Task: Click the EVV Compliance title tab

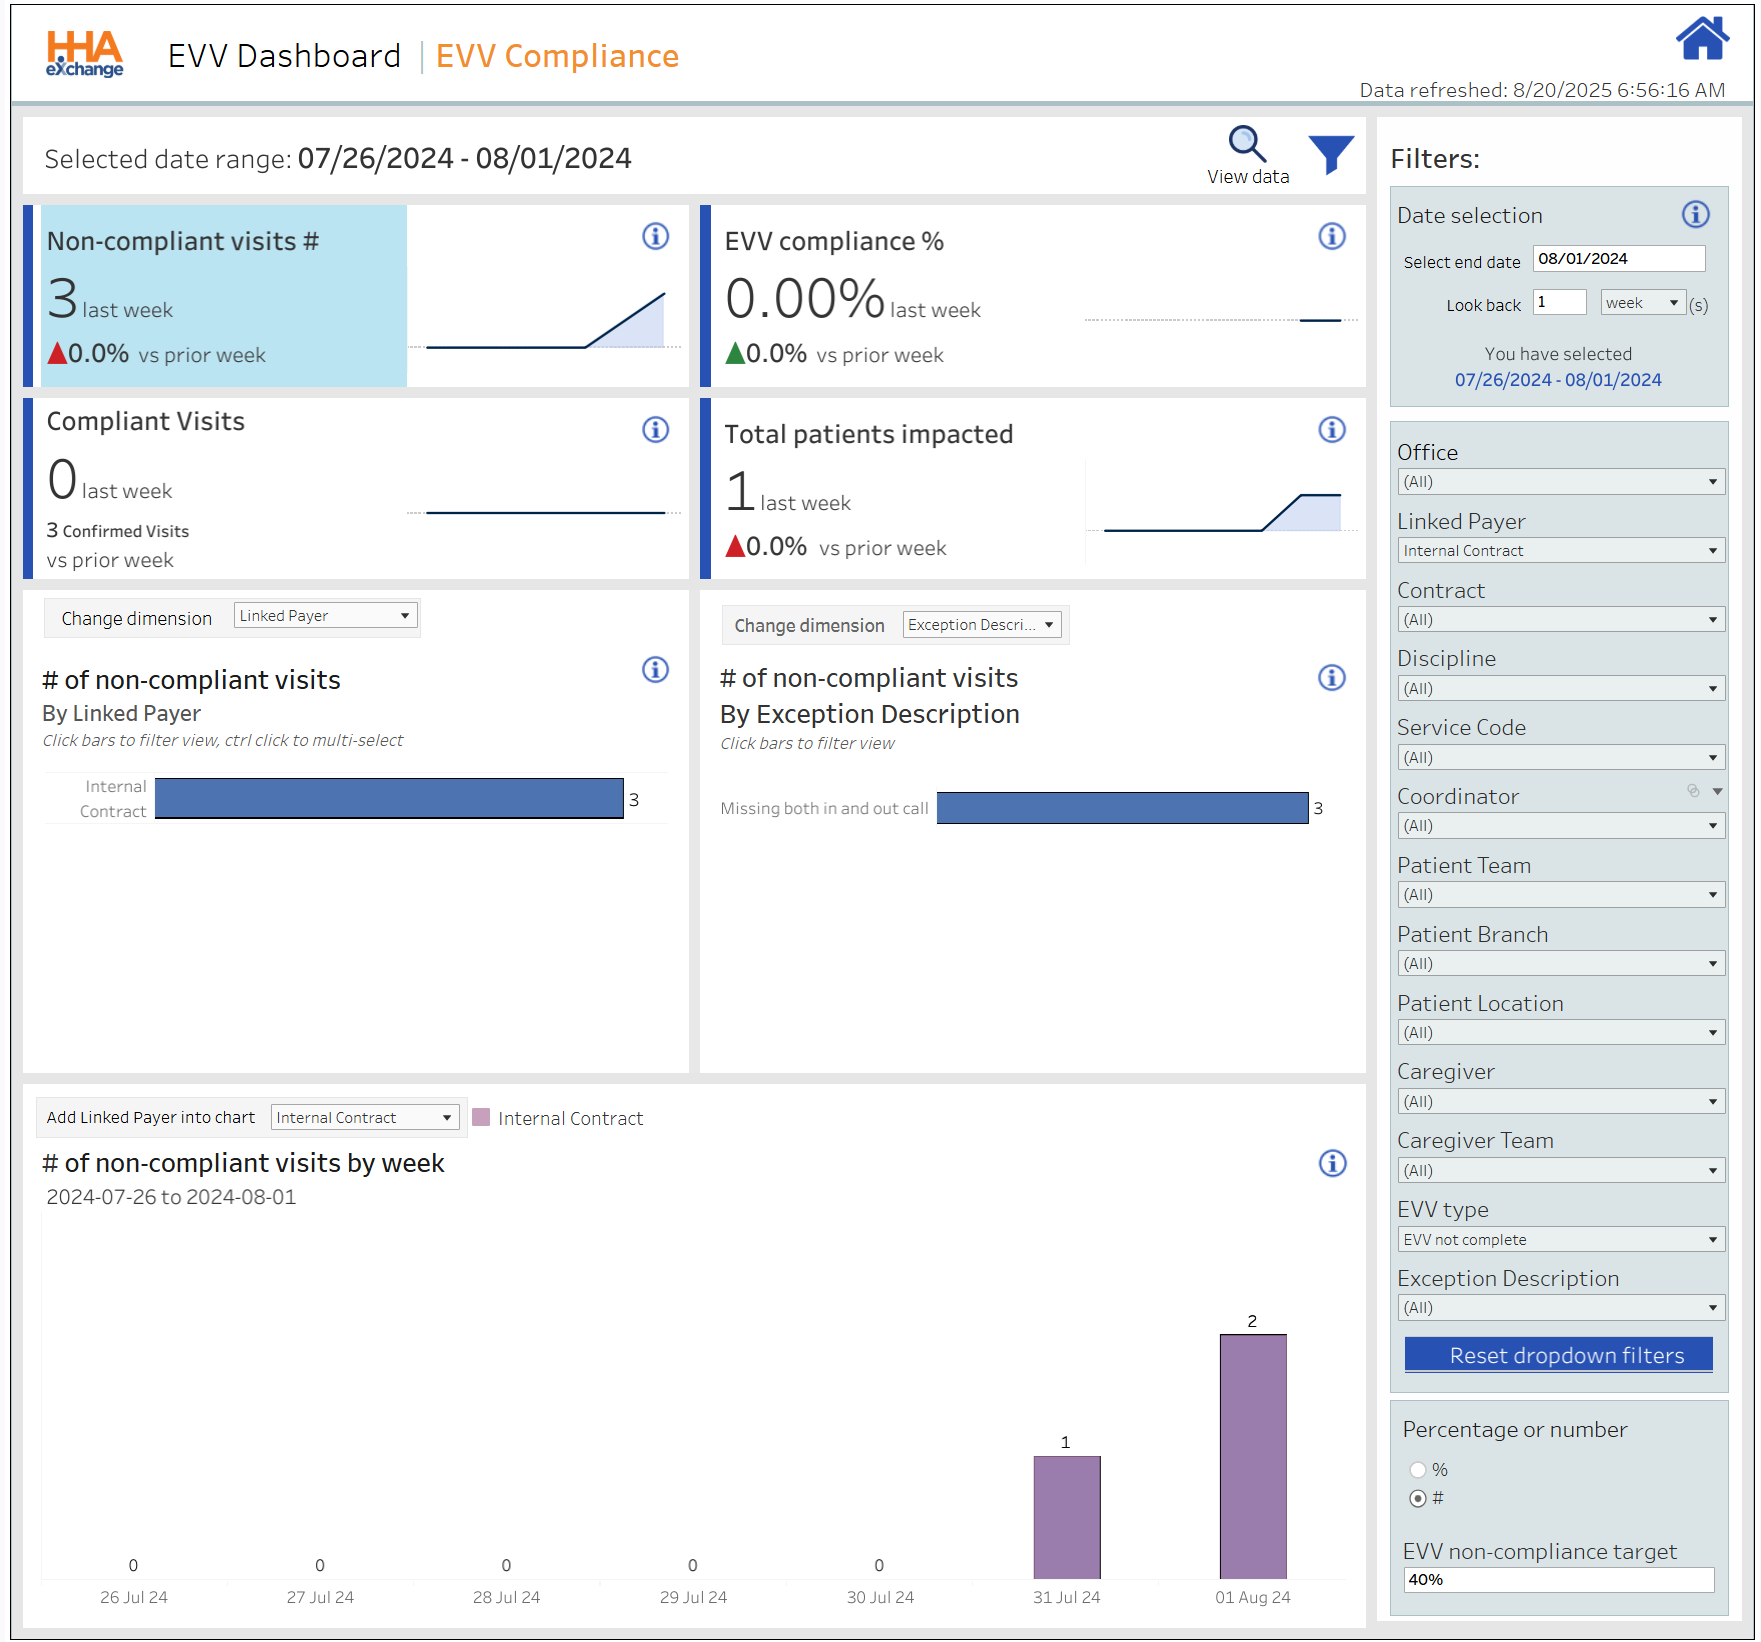Action: tap(557, 57)
